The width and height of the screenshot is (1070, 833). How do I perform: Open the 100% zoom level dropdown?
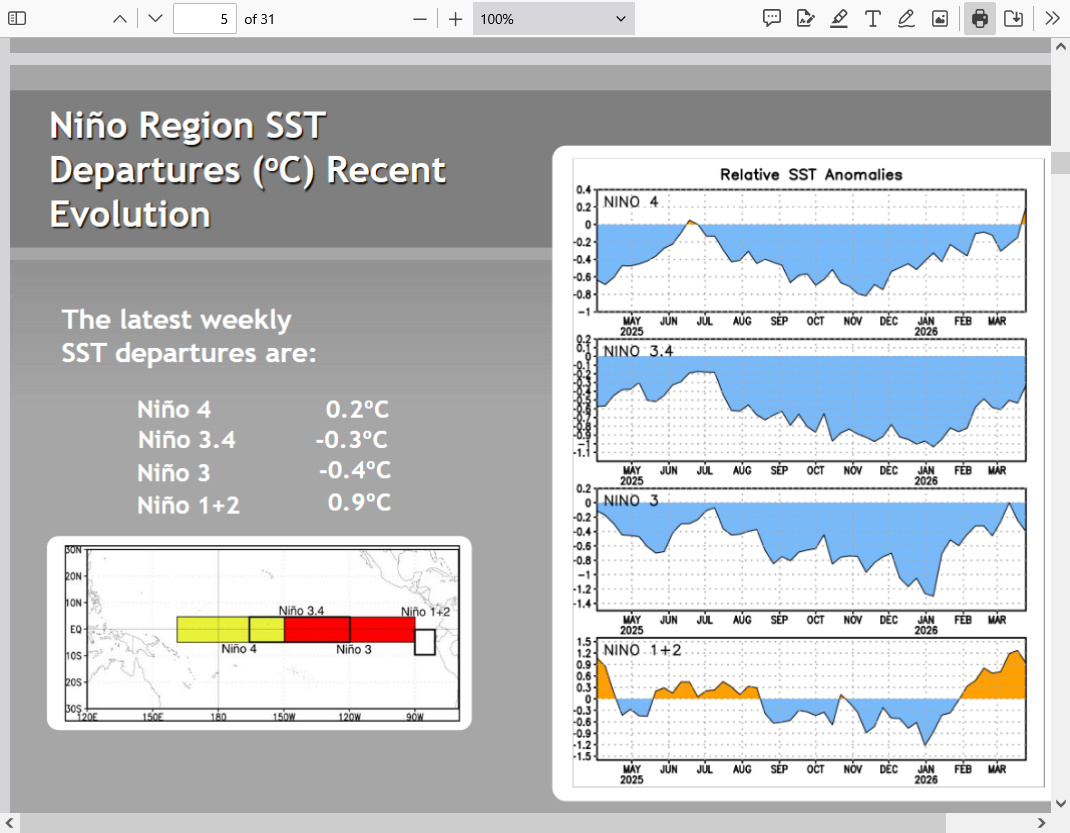pos(553,18)
